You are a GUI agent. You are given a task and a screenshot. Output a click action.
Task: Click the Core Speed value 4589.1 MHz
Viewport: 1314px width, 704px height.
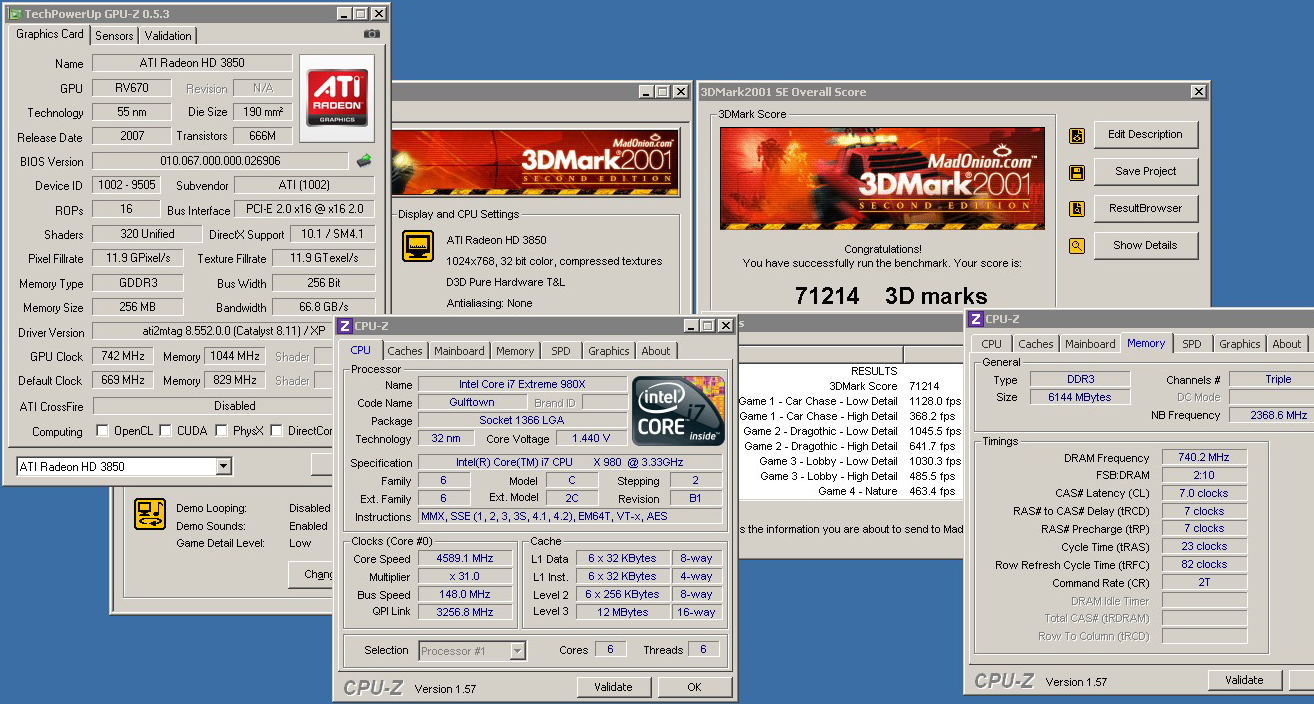(467, 559)
